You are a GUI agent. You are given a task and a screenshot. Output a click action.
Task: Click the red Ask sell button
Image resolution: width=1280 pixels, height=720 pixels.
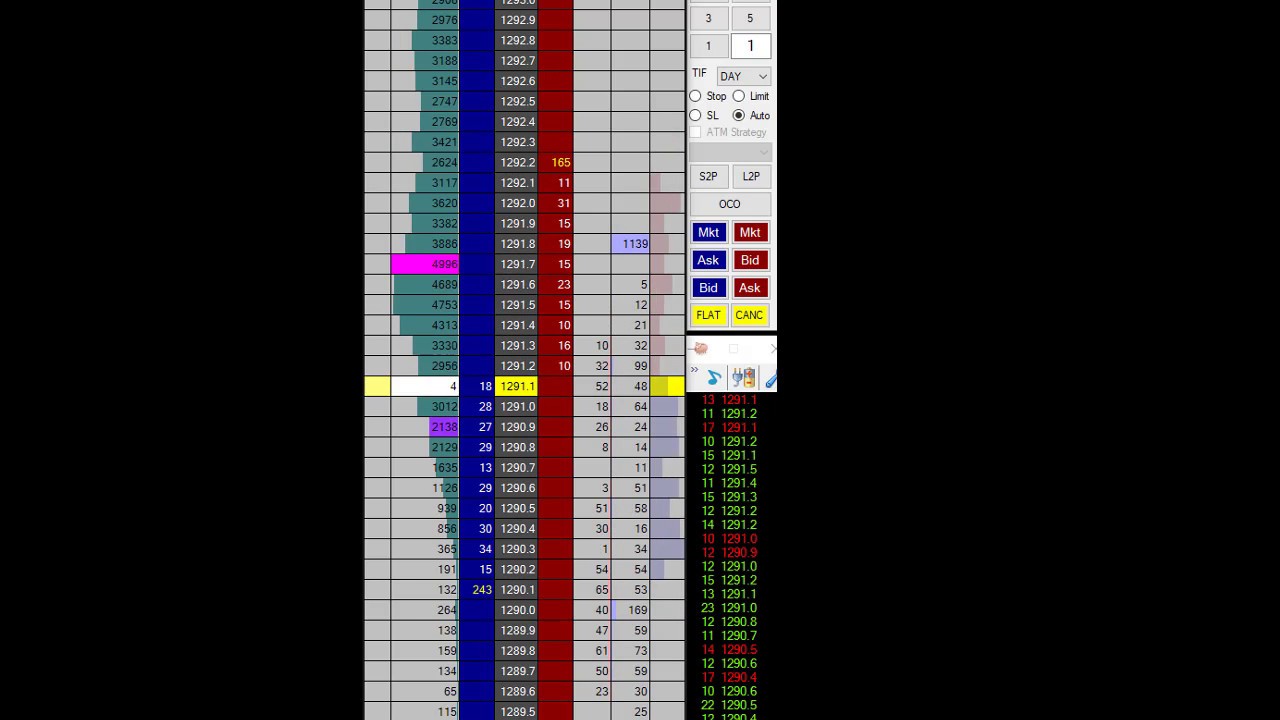(750, 288)
